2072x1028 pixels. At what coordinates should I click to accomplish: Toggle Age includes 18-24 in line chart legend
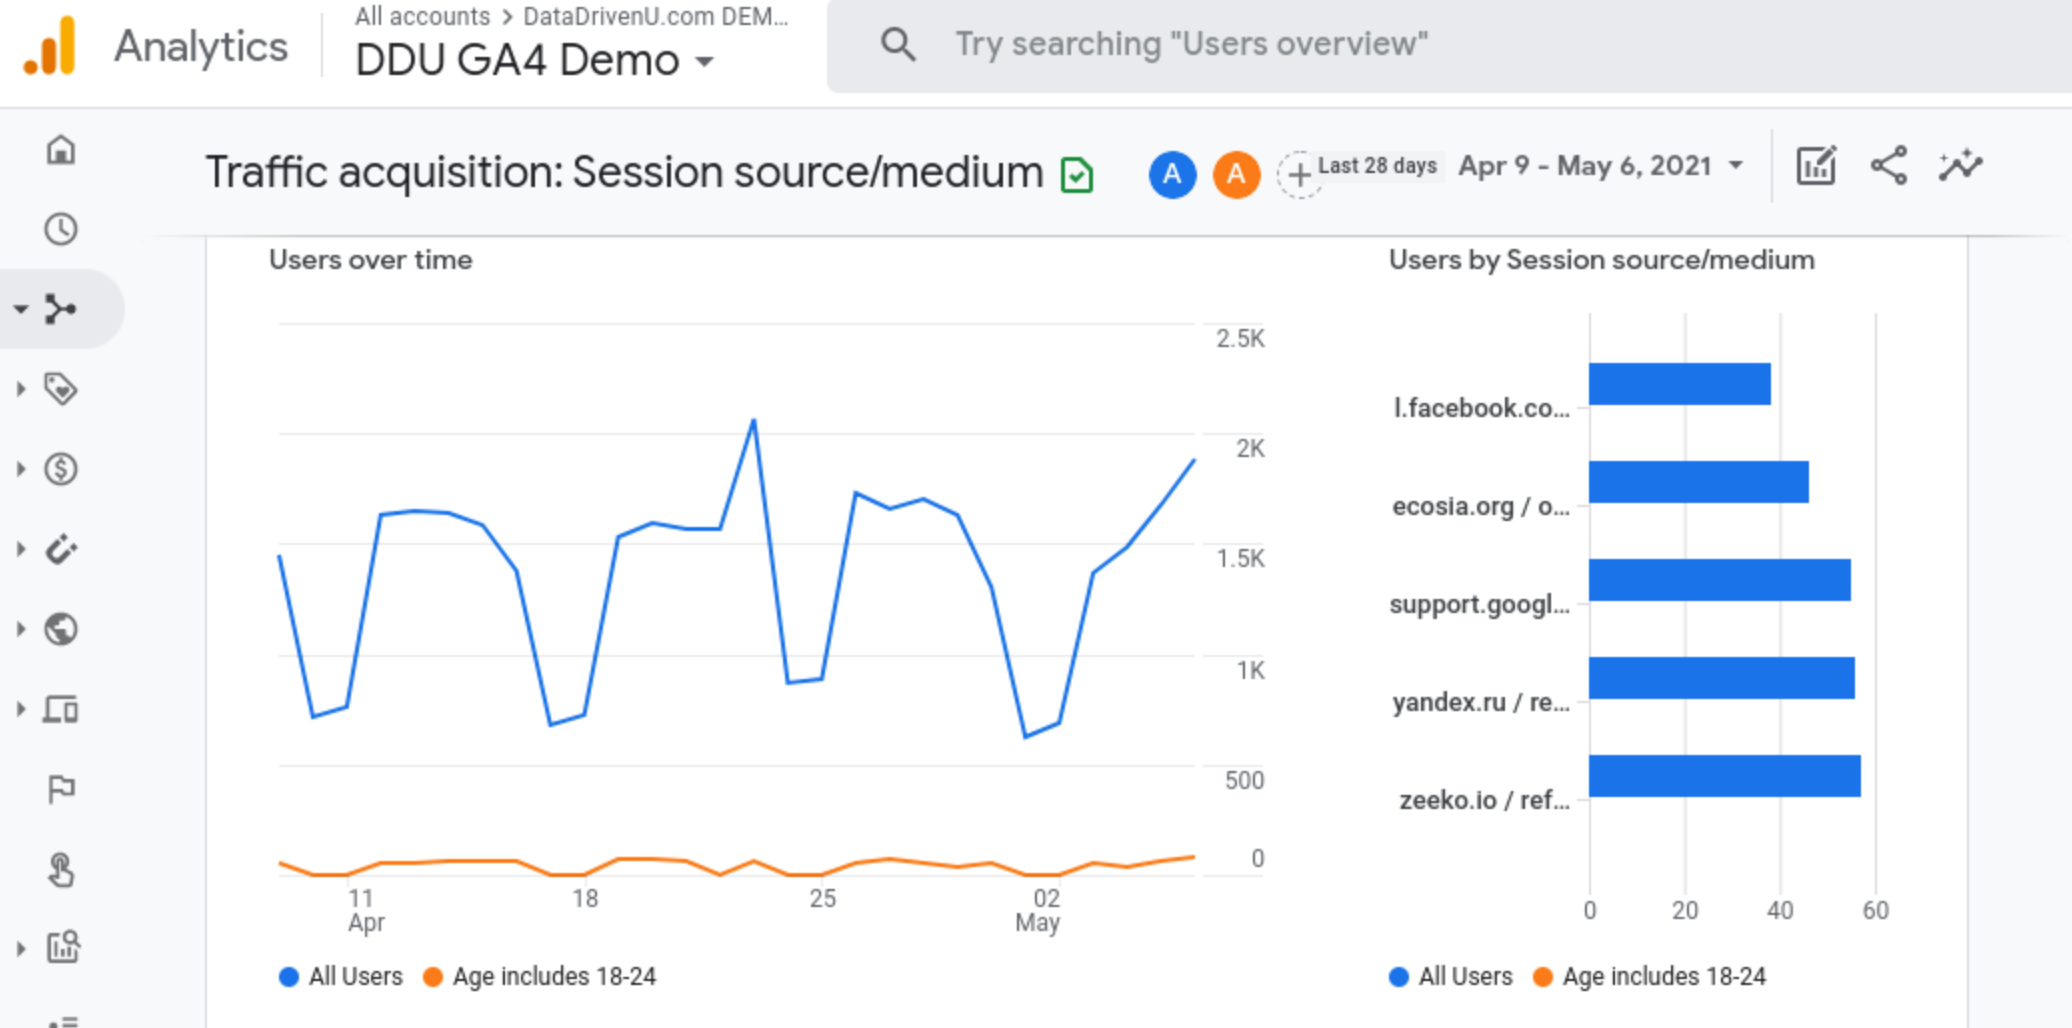[x=540, y=976]
